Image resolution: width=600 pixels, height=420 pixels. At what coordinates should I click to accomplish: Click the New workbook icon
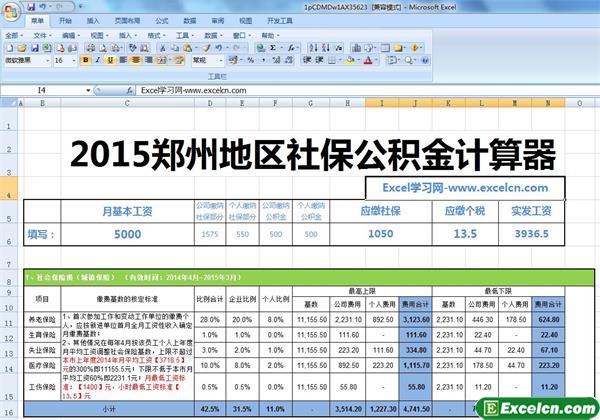(x=10, y=48)
